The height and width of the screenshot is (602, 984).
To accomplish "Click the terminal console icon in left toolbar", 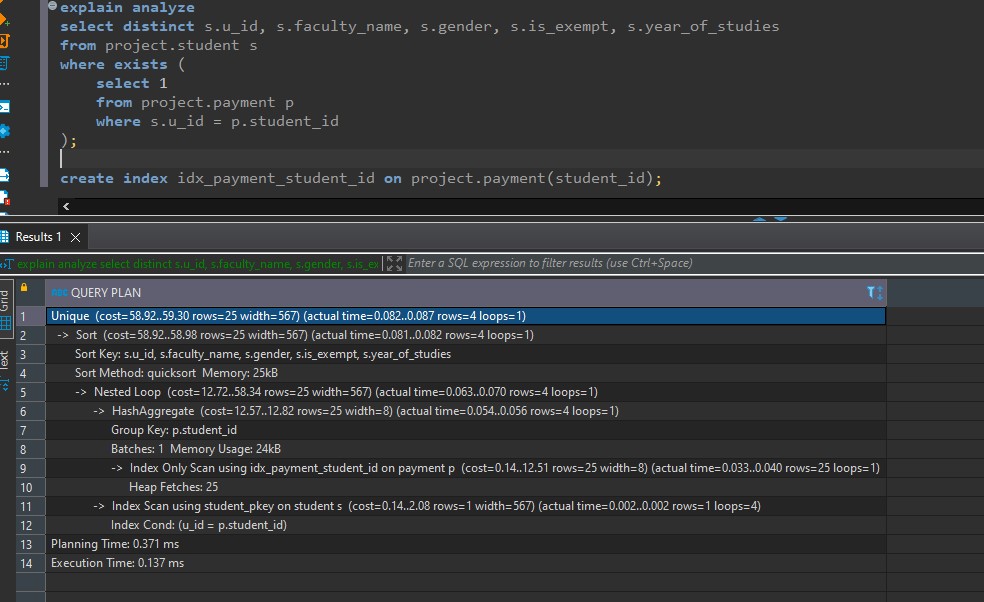I will [x=5, y=107].
